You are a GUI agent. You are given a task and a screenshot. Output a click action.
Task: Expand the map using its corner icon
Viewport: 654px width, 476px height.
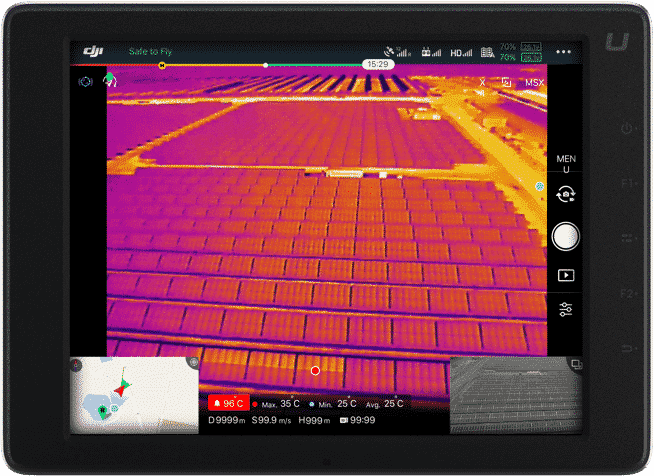(x=193, y=362)
